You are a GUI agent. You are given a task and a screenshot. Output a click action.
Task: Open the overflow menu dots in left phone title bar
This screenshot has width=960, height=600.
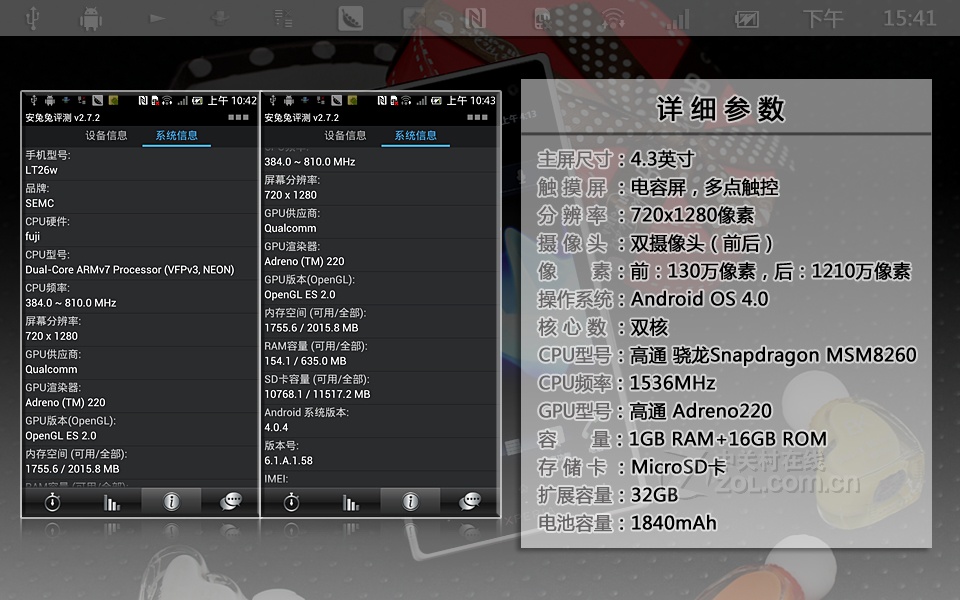tap(238, 118)
